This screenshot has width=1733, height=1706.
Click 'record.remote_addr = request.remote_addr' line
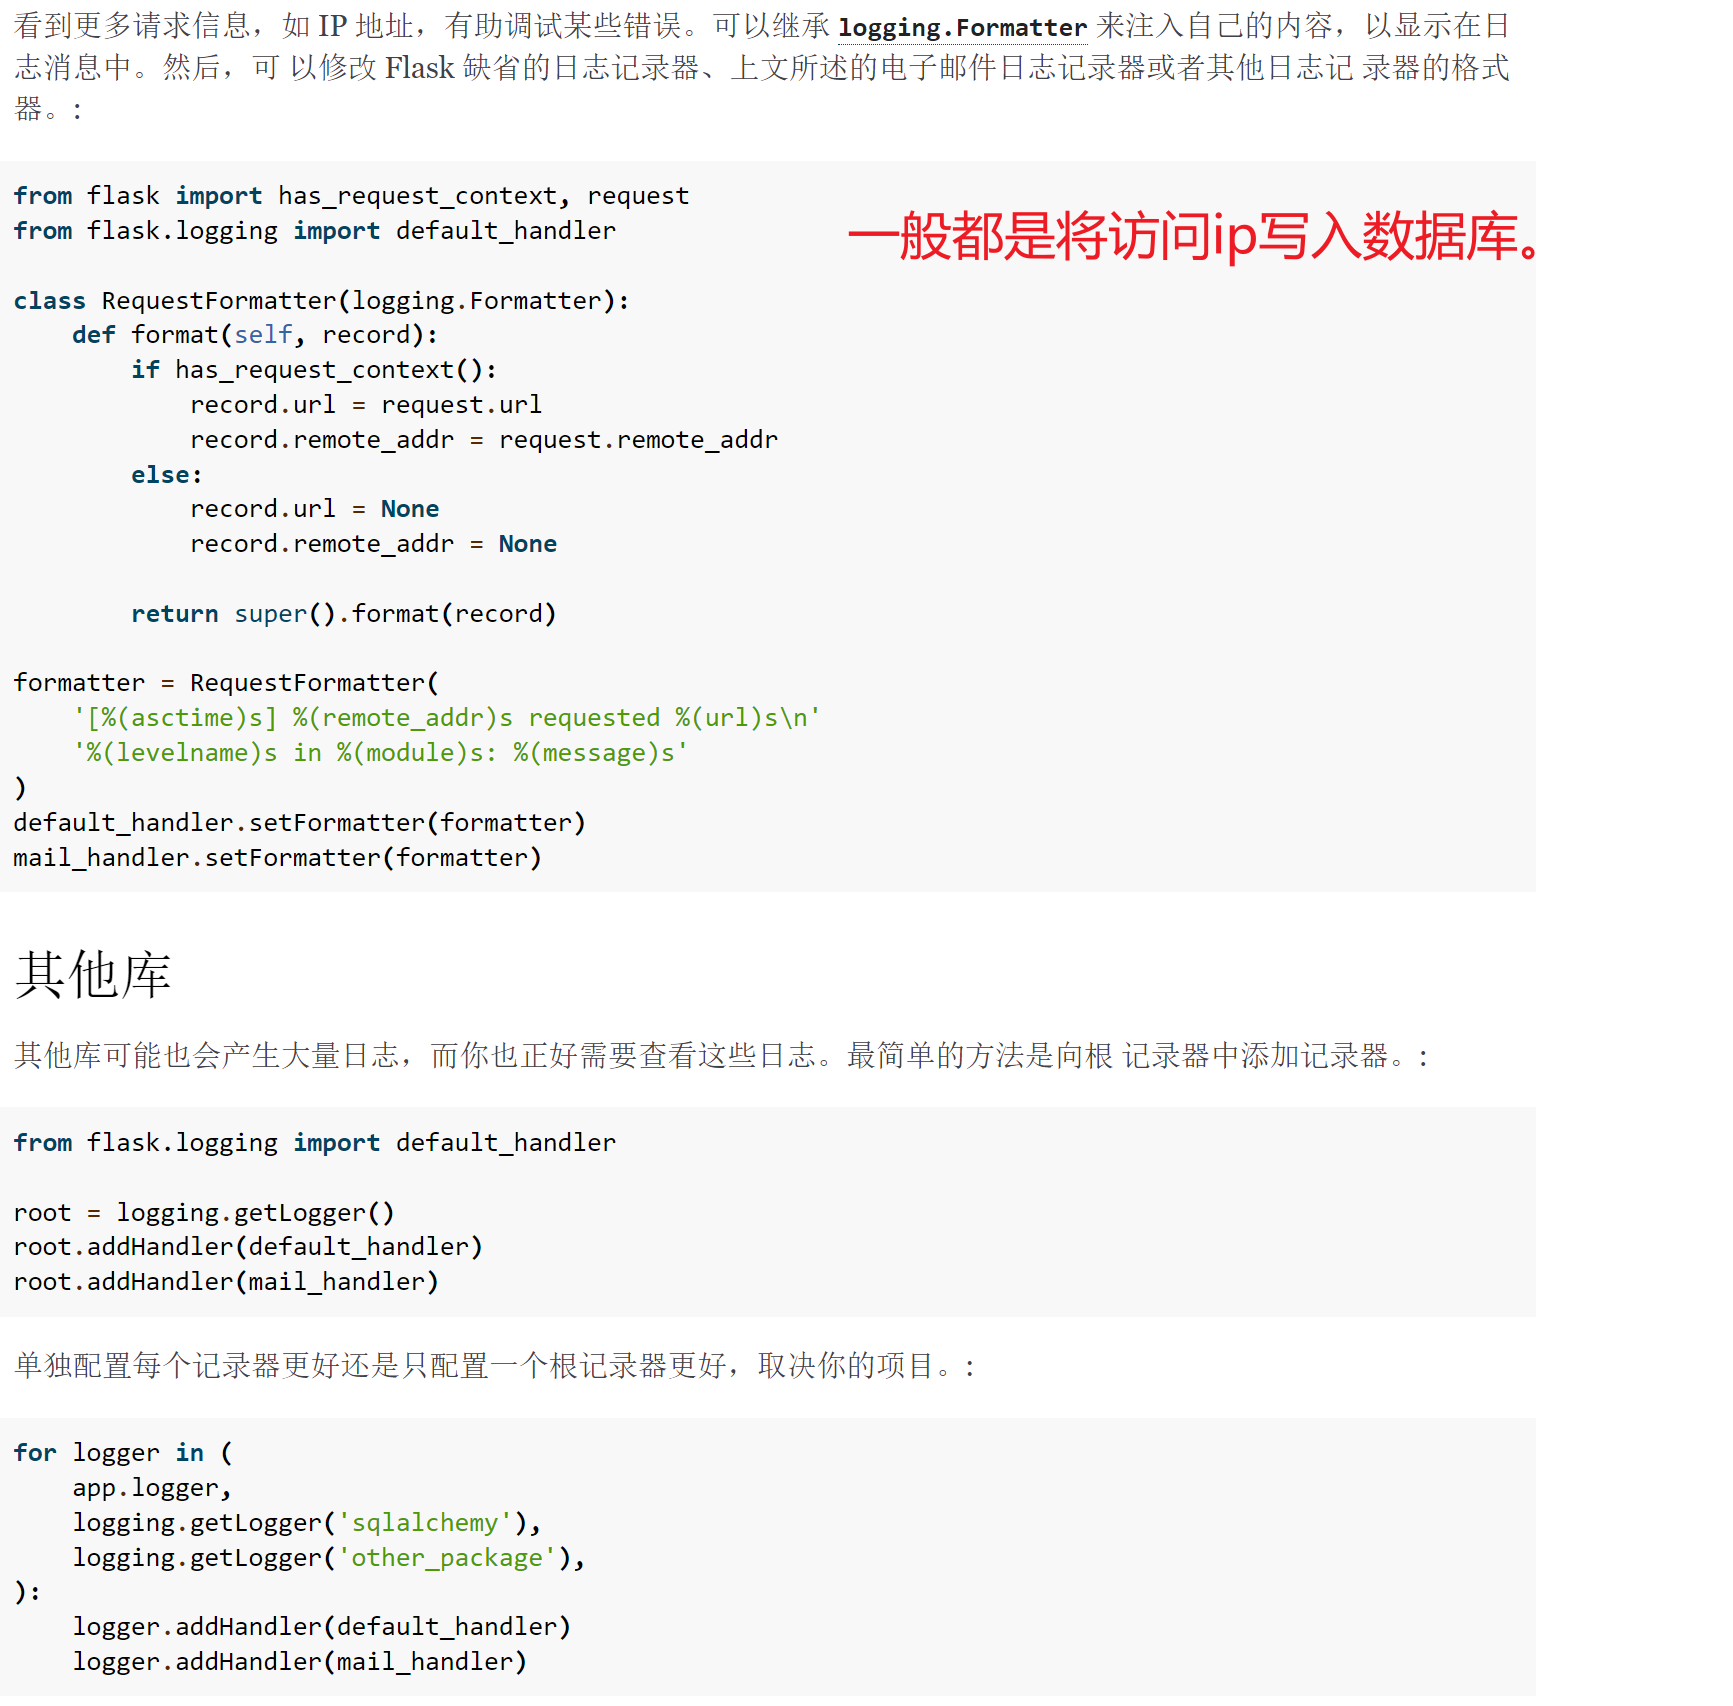(484, 440)
